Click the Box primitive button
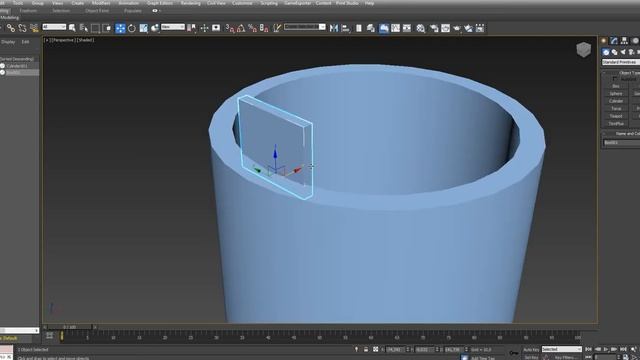The image size is (640, 360). [x=616, y=86]
